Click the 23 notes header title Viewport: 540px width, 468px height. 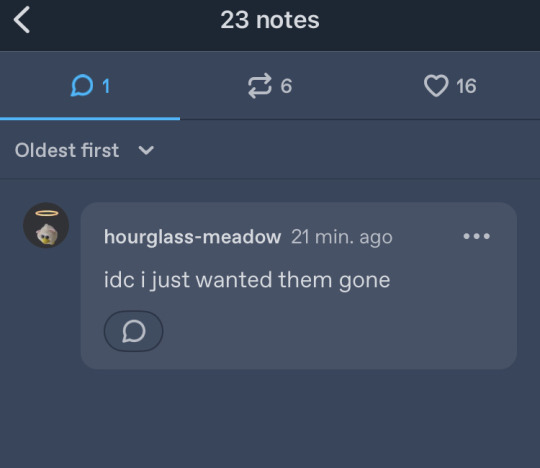click(270, 20)
